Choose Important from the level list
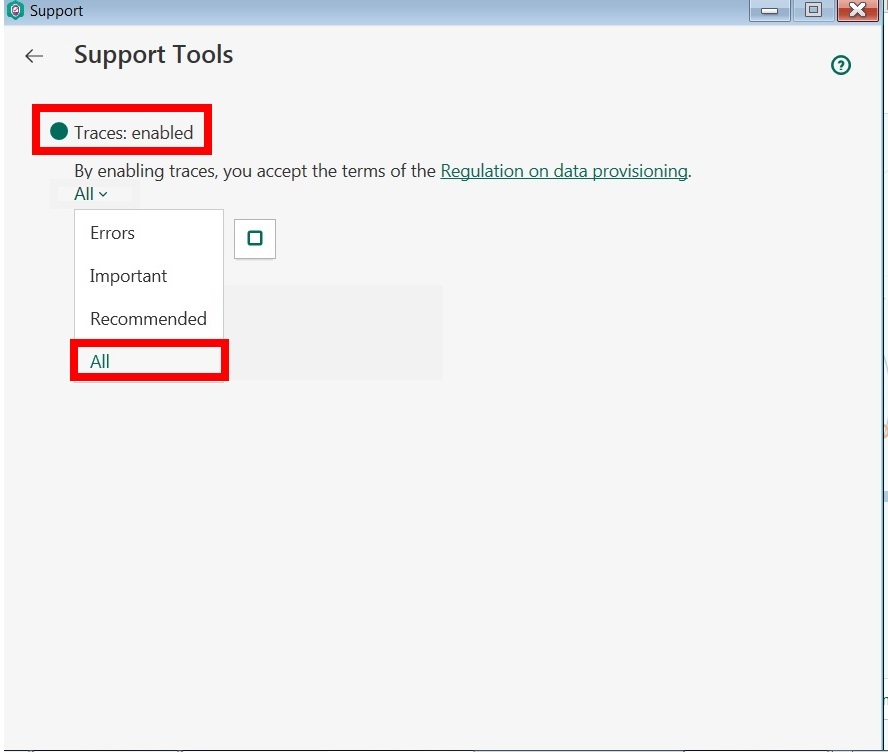 pyautogui.click(x=128, y=276)
